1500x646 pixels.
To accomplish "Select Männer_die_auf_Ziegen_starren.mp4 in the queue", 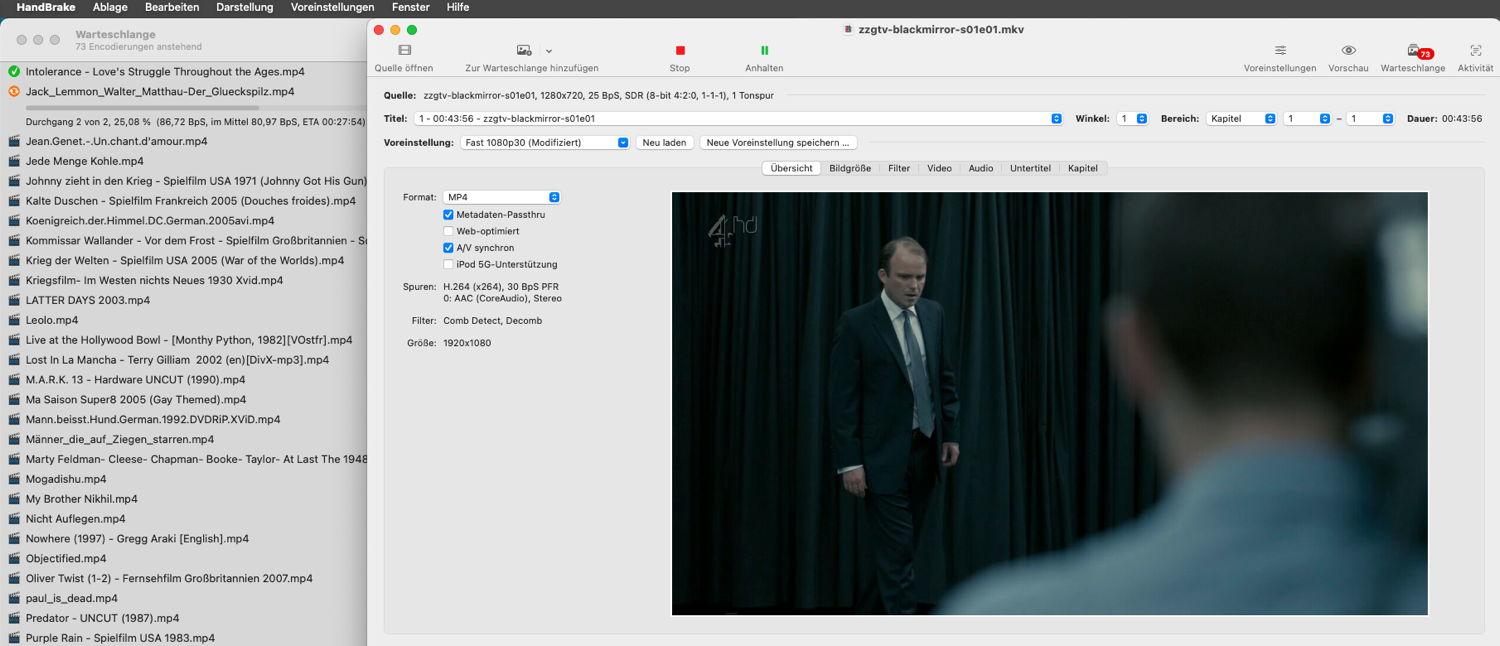I will pyautogui.click(x=184, y=439).
